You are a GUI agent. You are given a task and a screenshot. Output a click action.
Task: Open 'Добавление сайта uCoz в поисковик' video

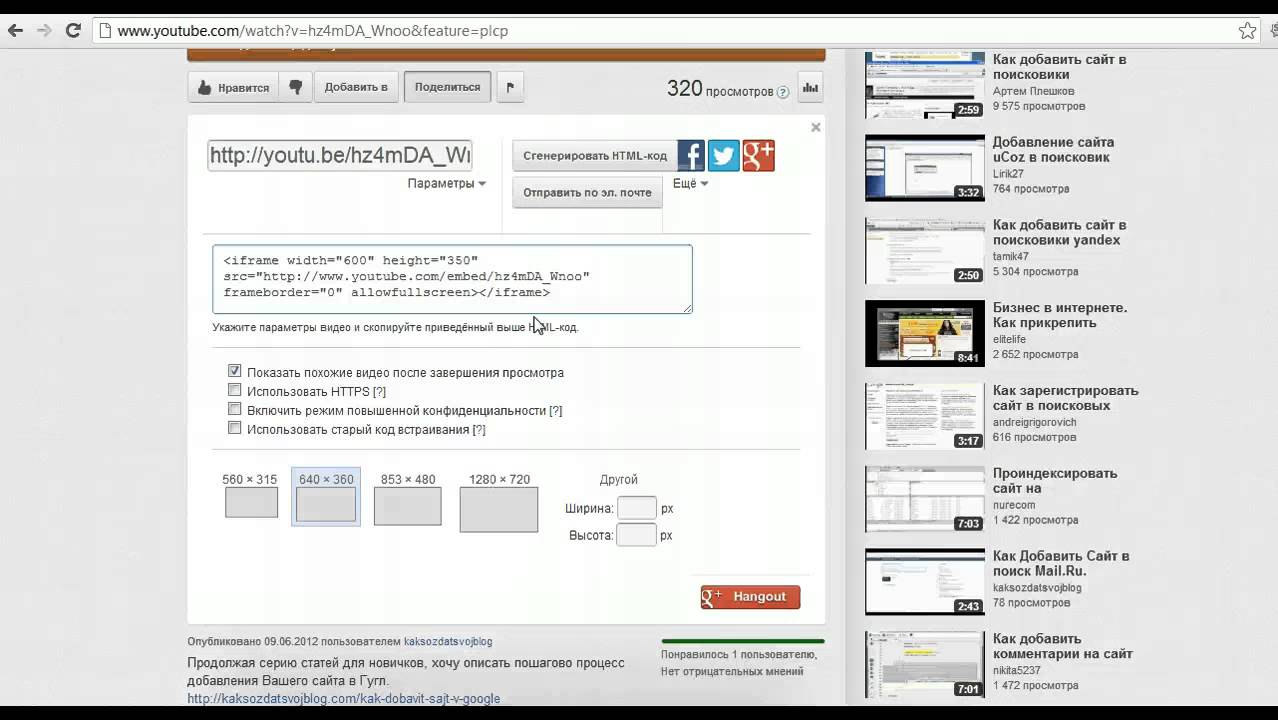tap(1053, 150)
